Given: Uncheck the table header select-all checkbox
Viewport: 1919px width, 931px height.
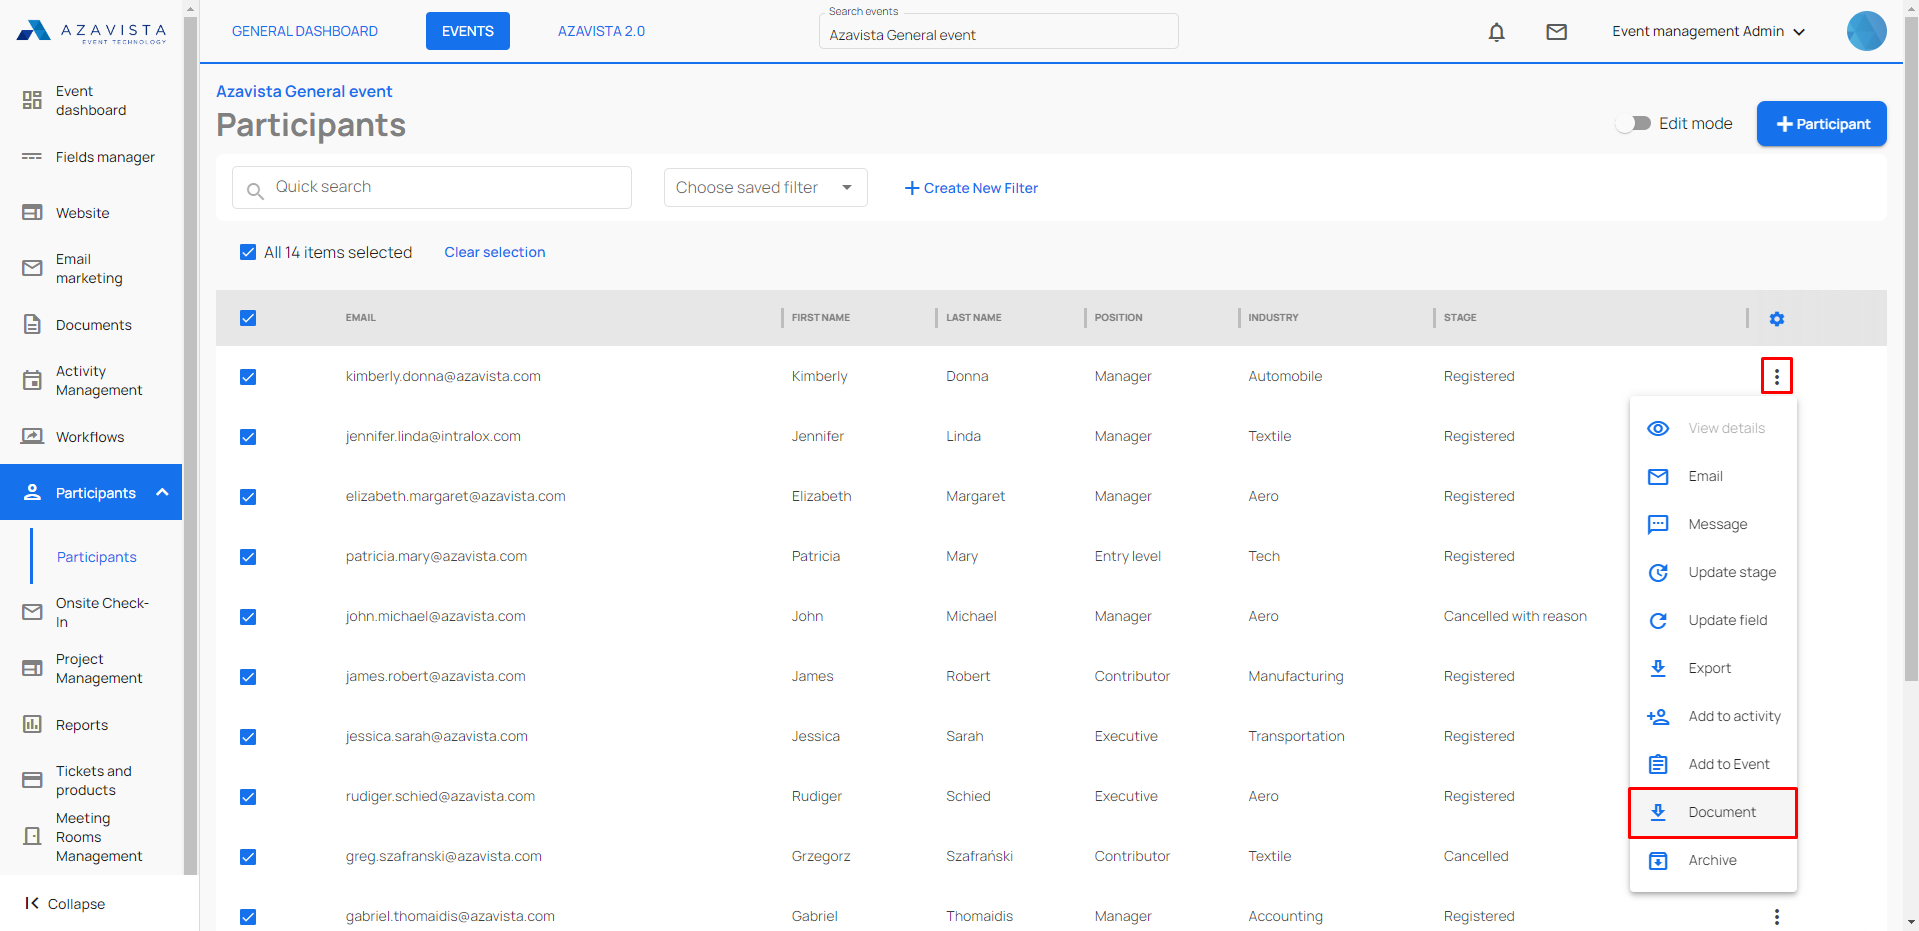Looking at the screenshot, I should (x=248, y=318).
